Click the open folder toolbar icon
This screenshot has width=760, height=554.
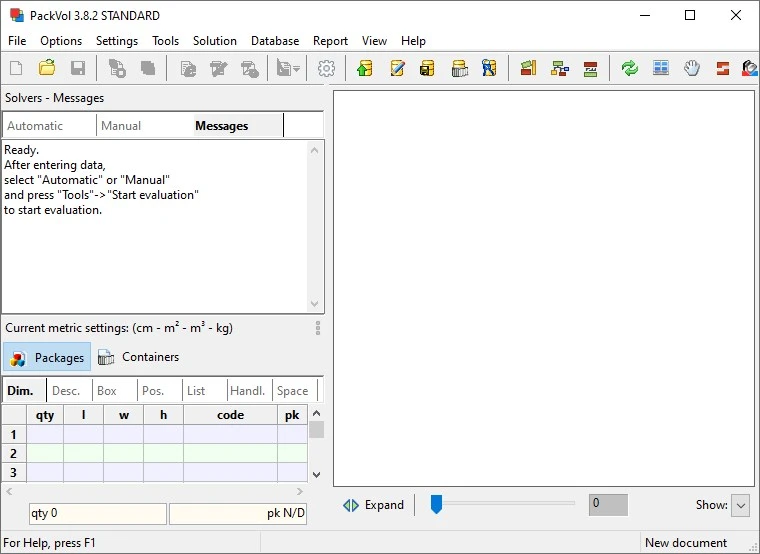(x=47, y=69)
